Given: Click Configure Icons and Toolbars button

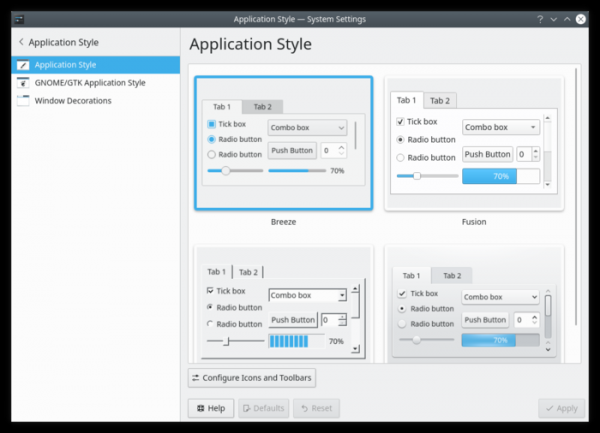Looking at the screenshot, I should point(253,378).
